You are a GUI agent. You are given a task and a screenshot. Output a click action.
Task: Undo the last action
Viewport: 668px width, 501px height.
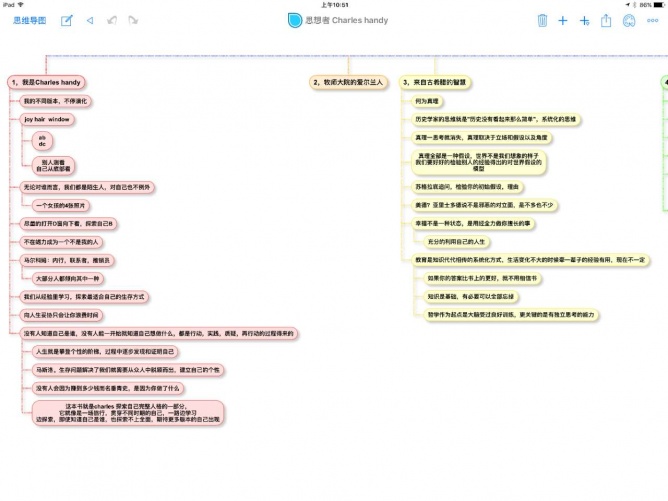tap(112, 20)
